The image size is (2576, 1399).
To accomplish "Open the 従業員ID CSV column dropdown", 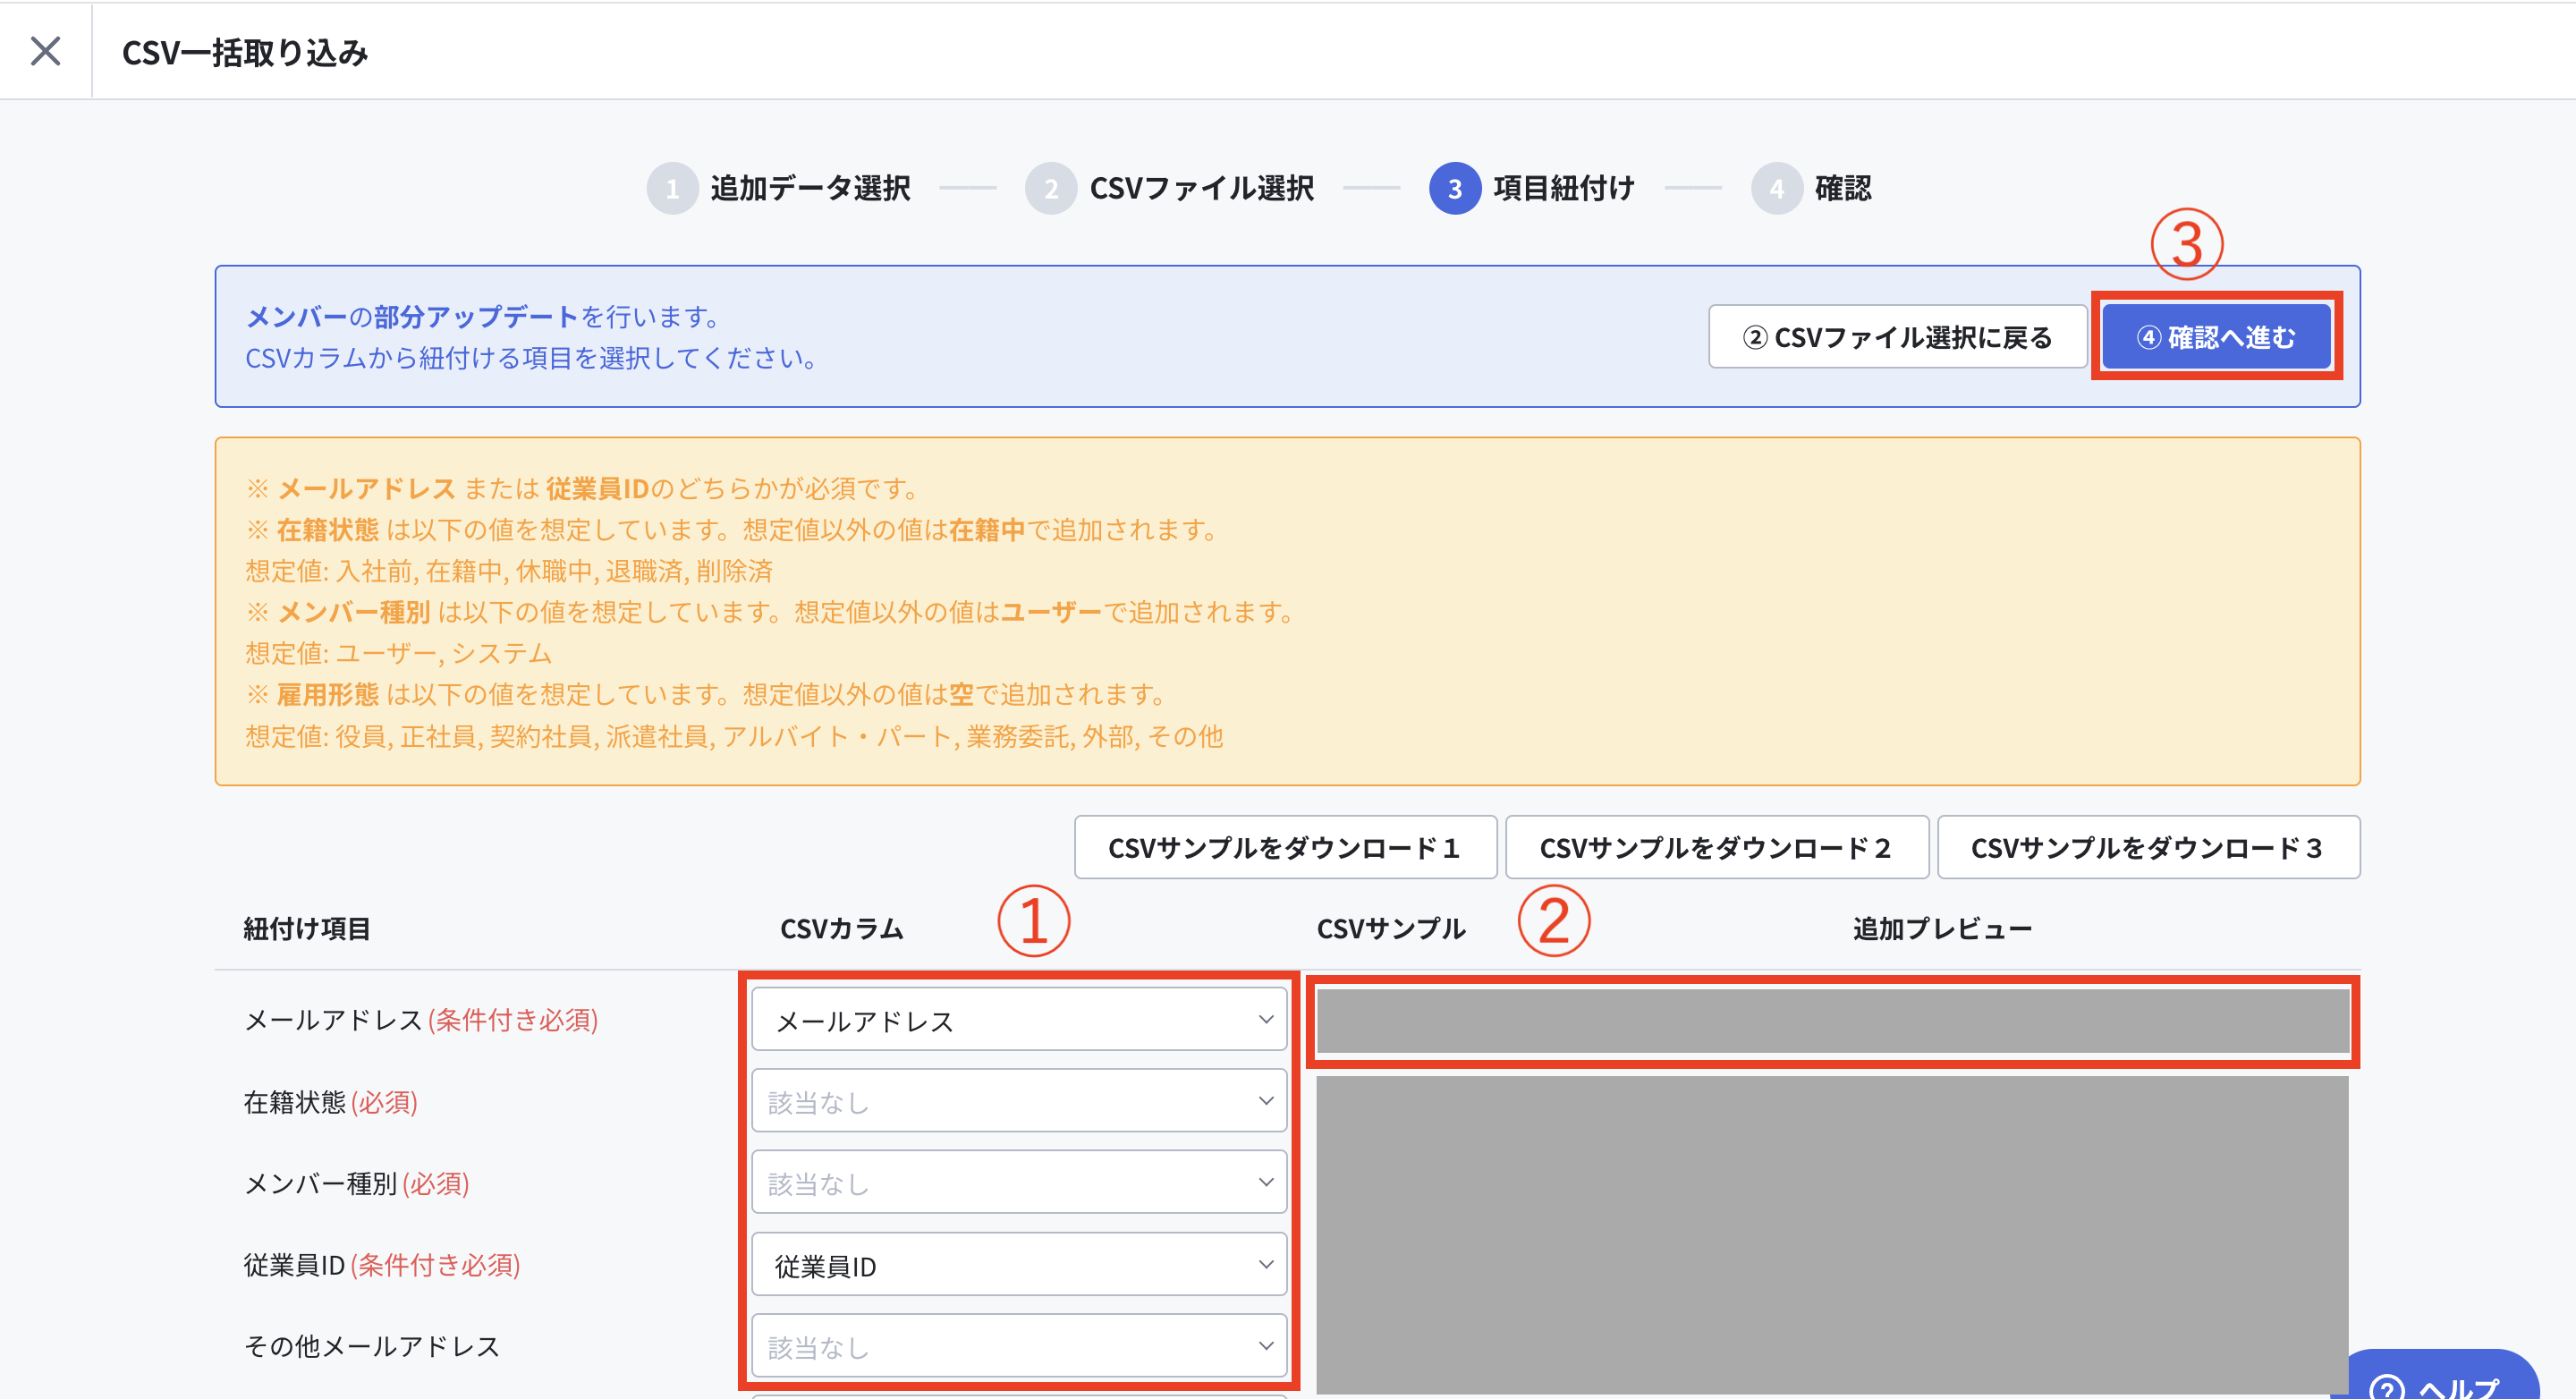I will coord(1019,1265).
